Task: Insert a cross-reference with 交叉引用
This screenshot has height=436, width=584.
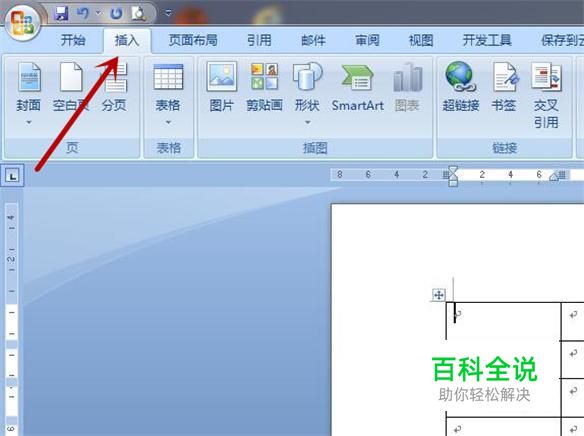Action: 546,95
